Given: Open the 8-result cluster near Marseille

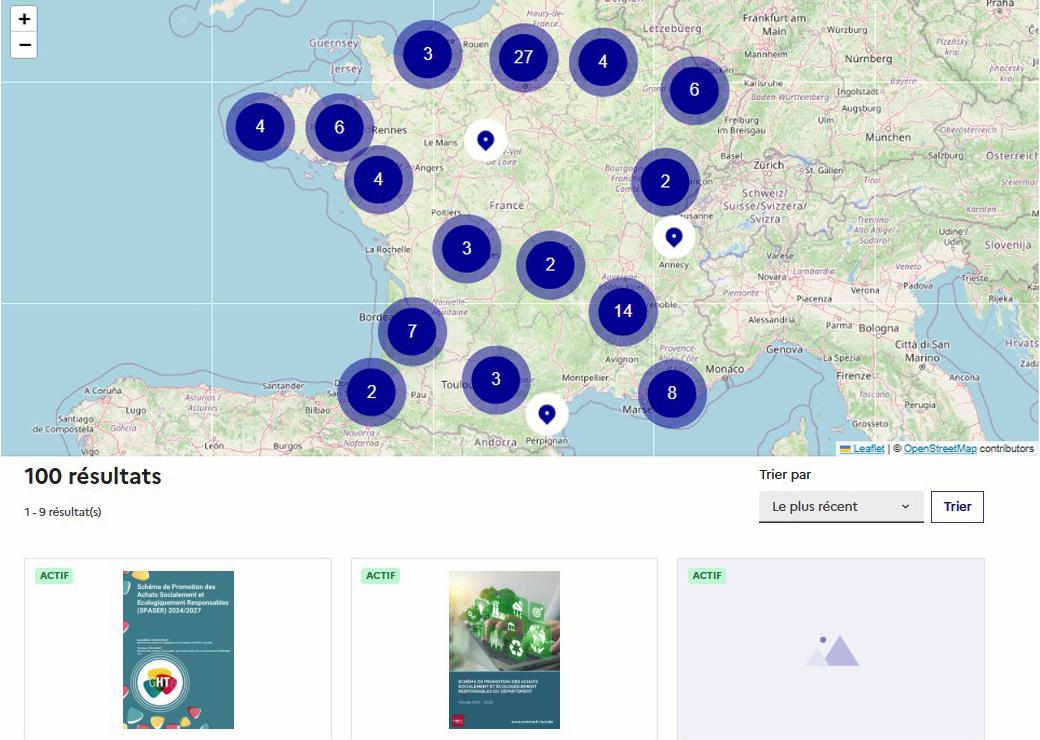Looking at the screenshot, I should 672,393.
